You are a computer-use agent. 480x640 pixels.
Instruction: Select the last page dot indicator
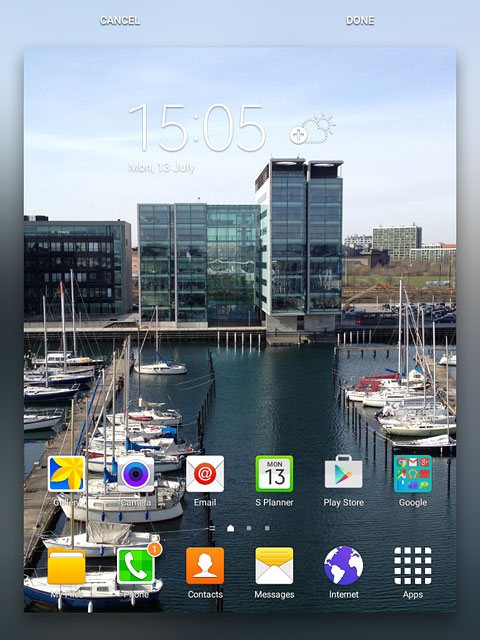point(267,528)
